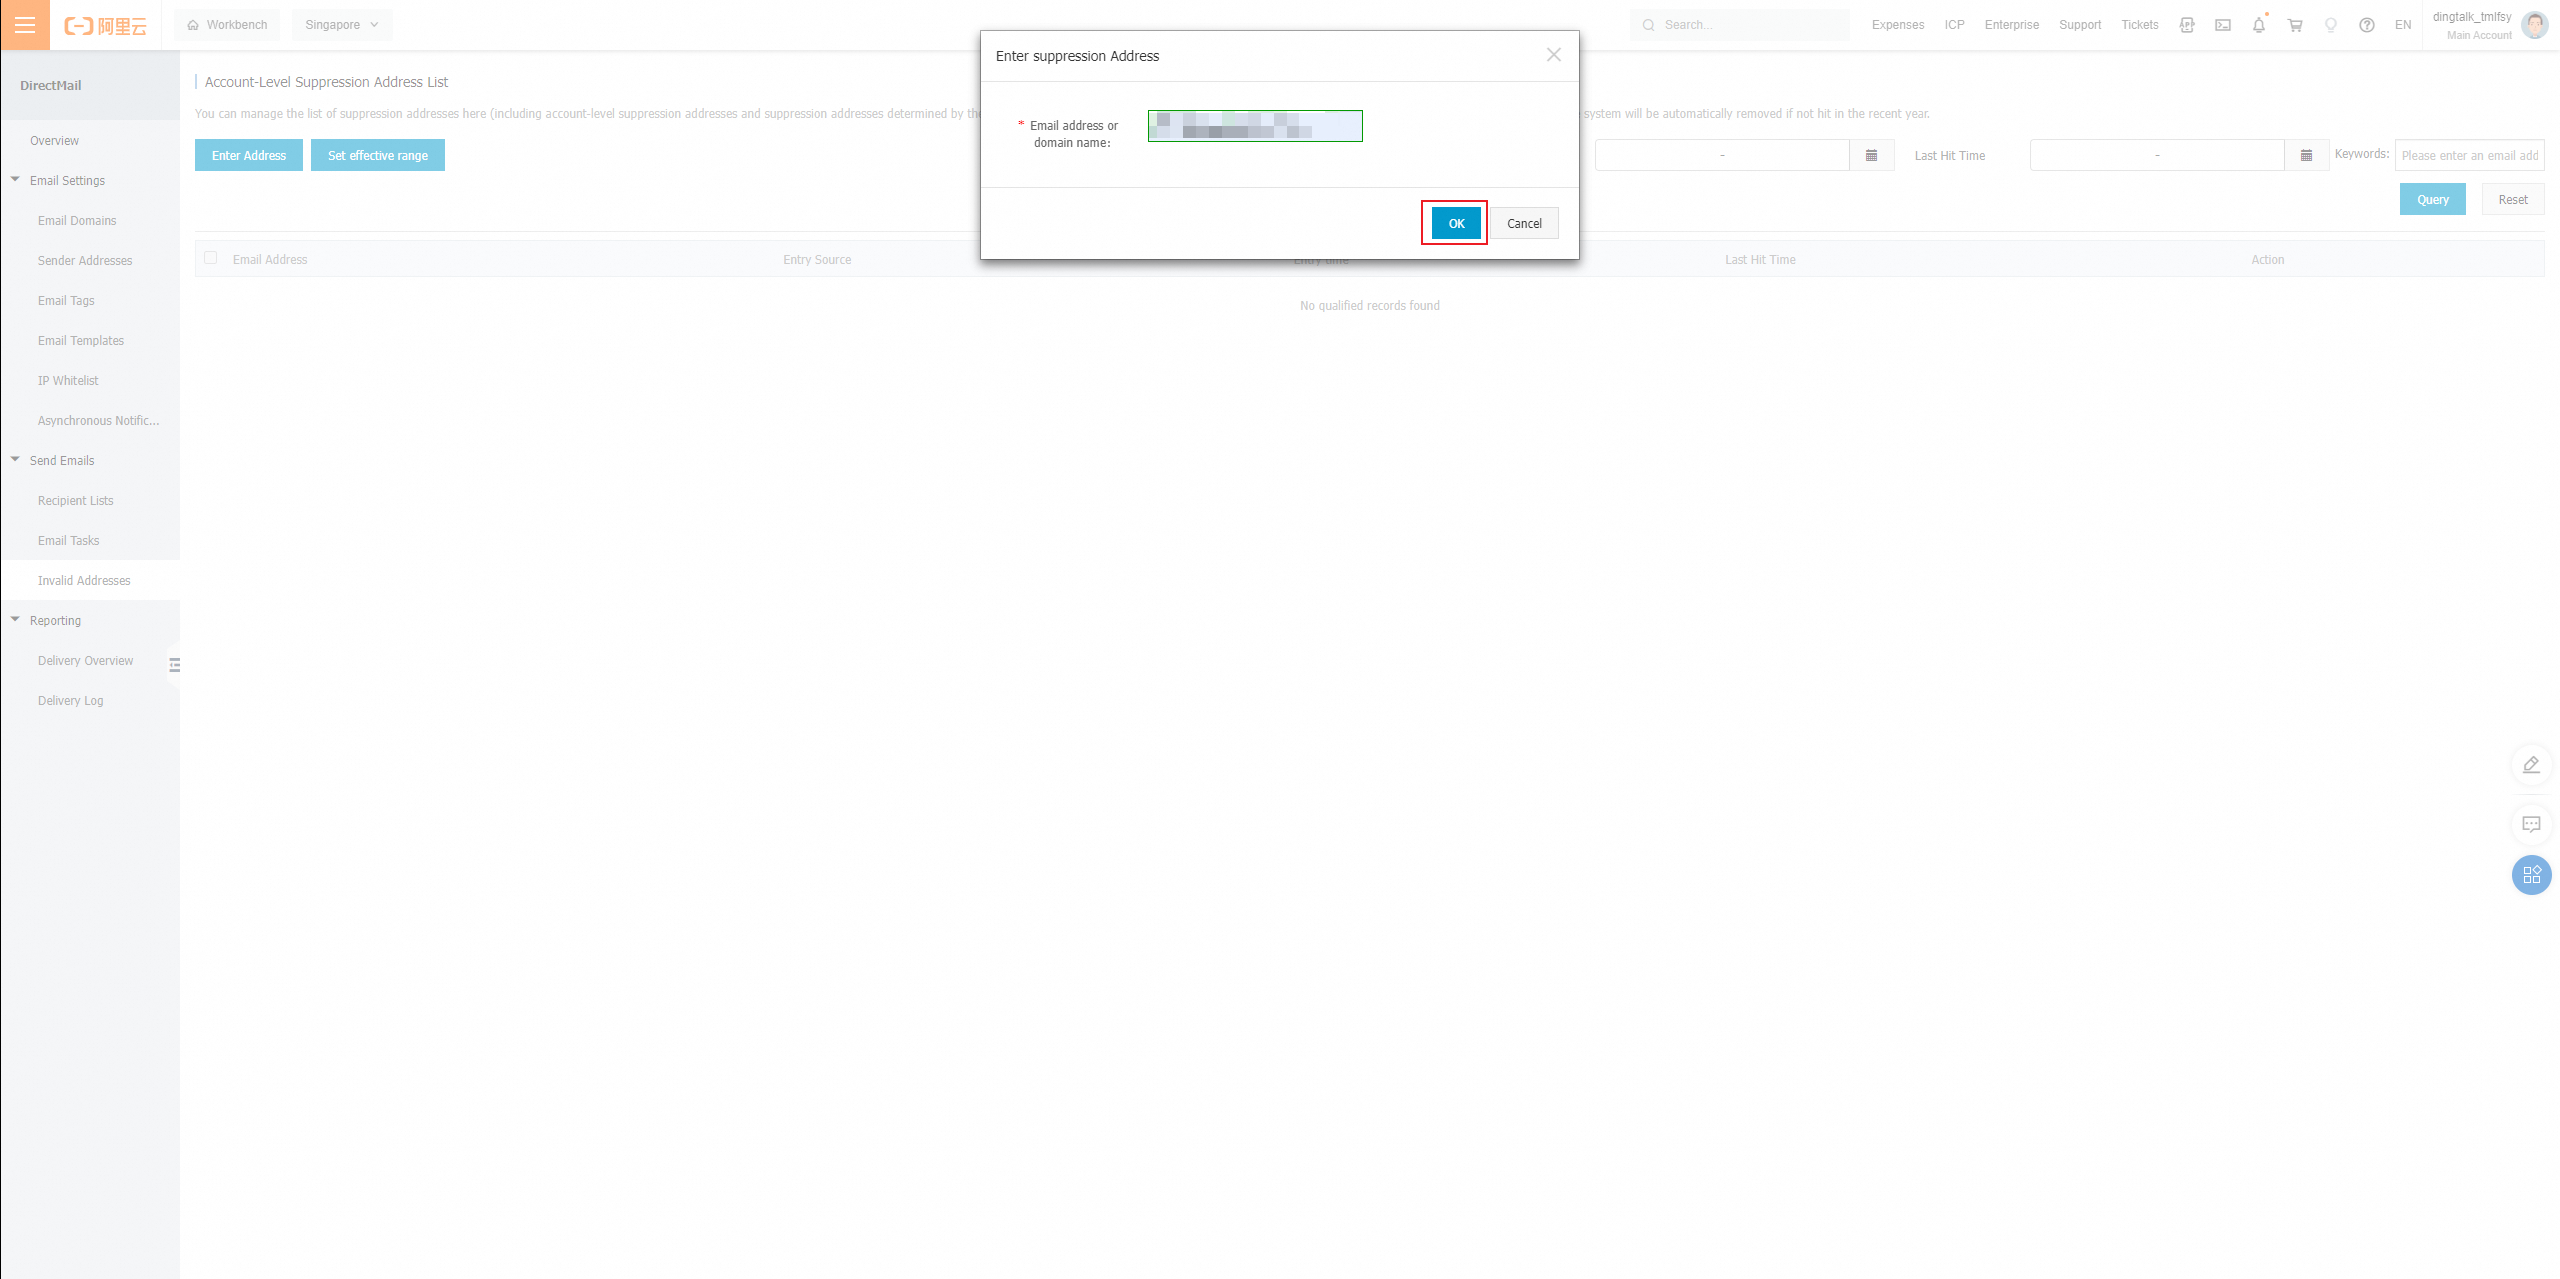The image size is (2560, 1279).
Task: Click Cancel in suppression dialog
Action: coord(1524,223)
